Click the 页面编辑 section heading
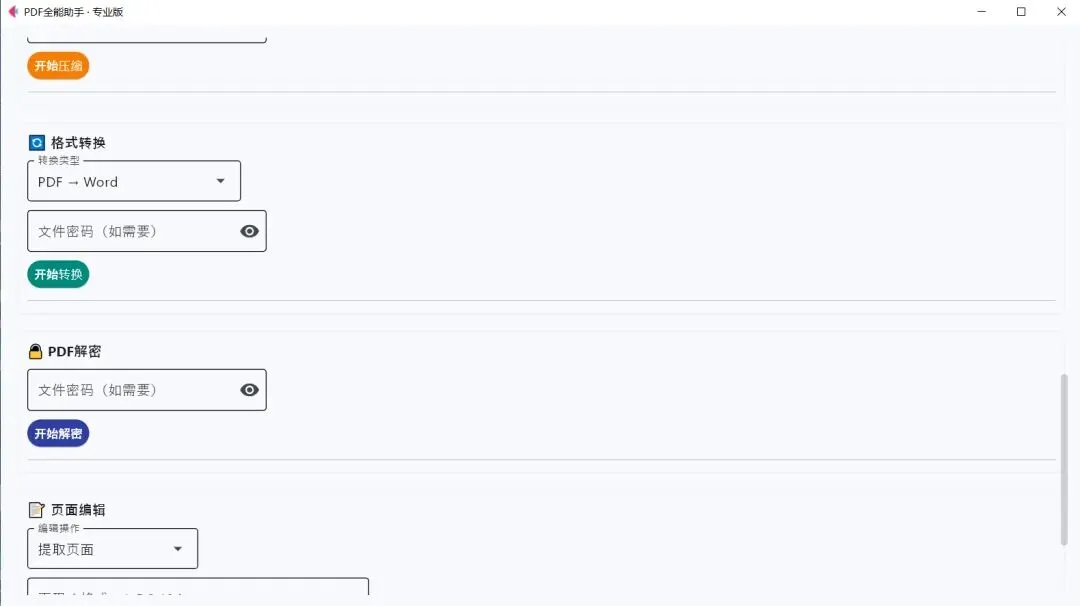 click(78, 510)
